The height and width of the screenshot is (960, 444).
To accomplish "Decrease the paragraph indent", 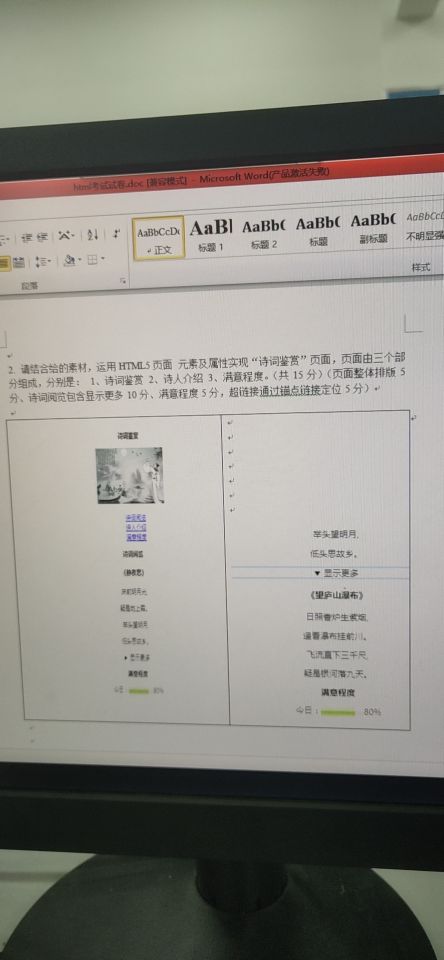I will tap(25, 238).
